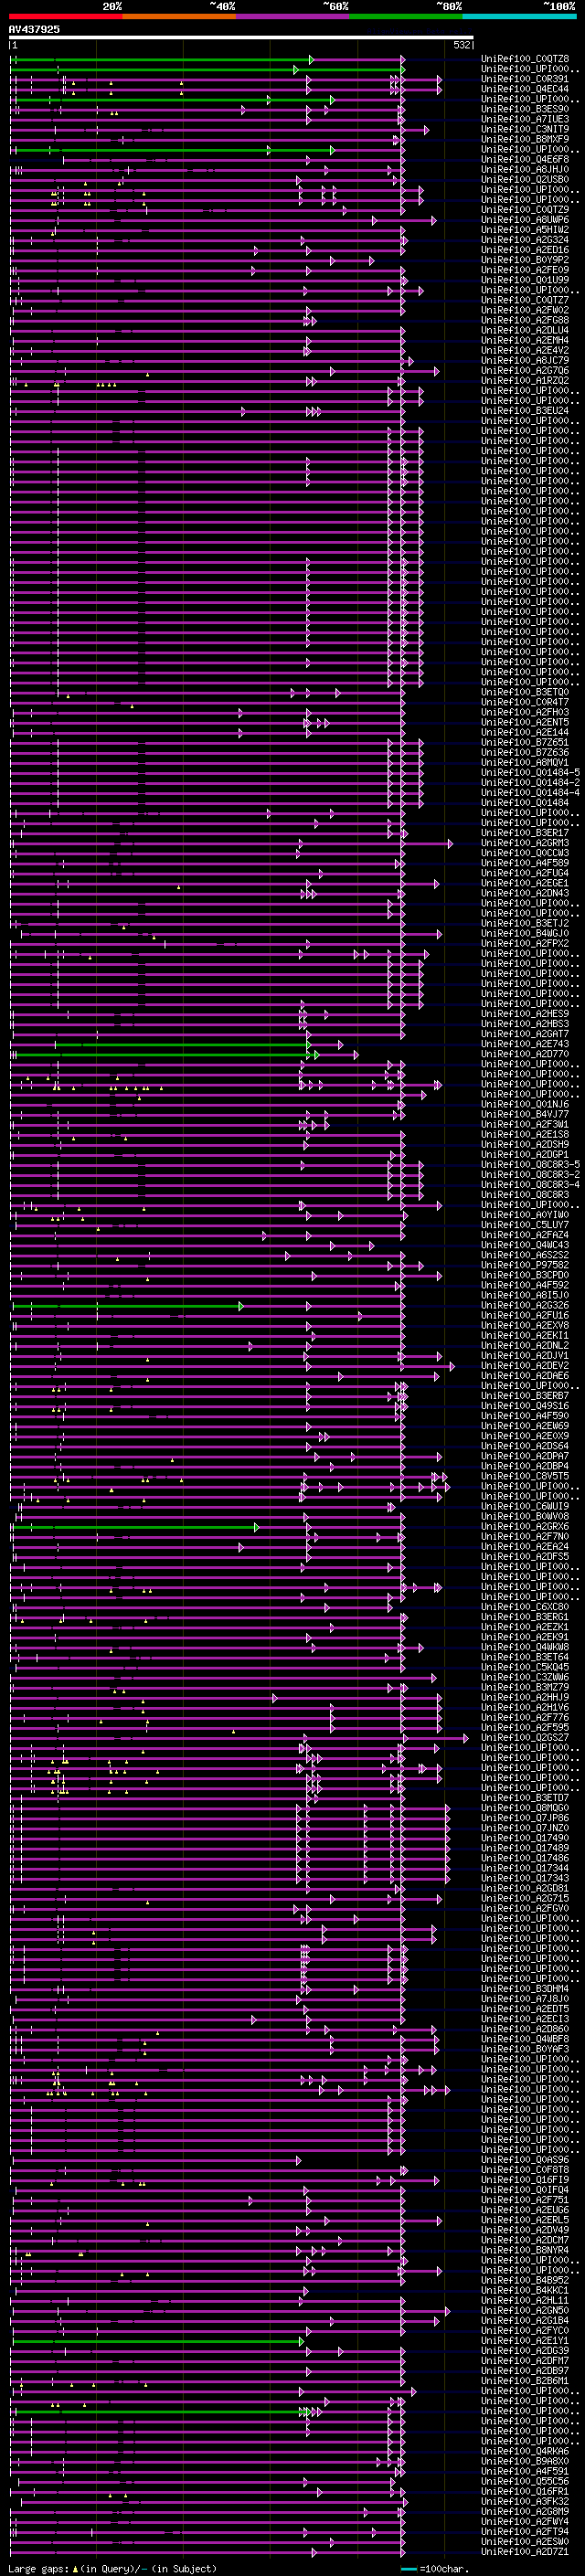Select the UniRef100_B3CPD0 label
The width and height of the screenshot is (585, 2576).
525,1275
